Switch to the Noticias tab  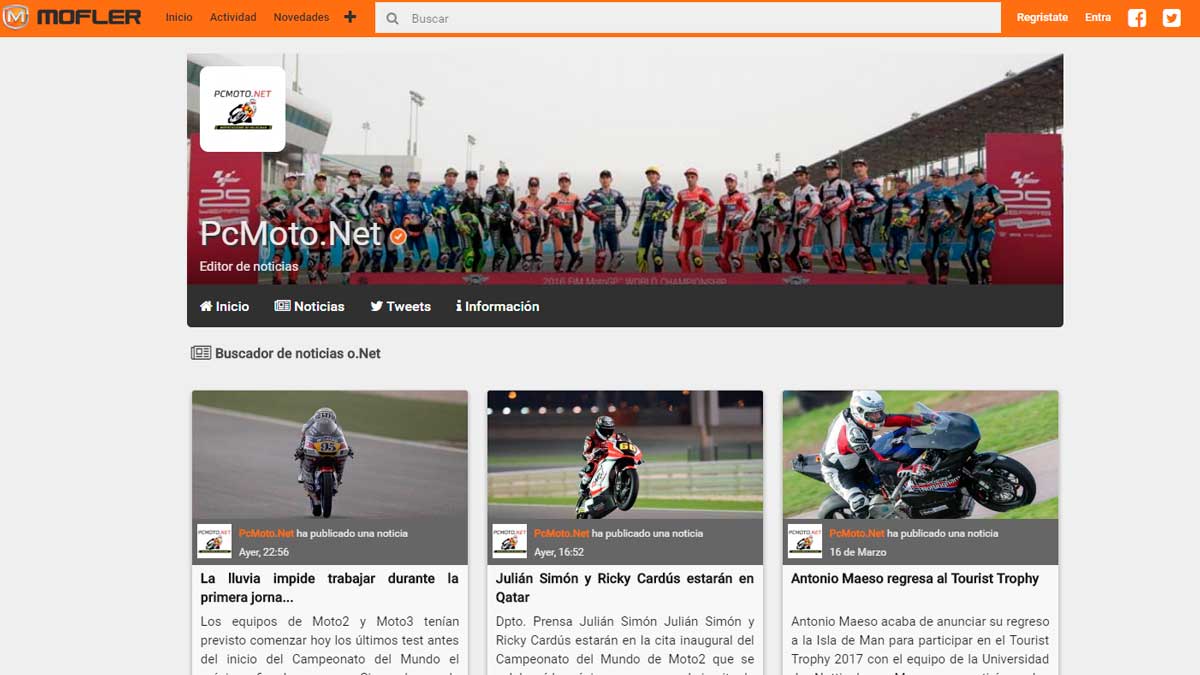coord(309,306)
